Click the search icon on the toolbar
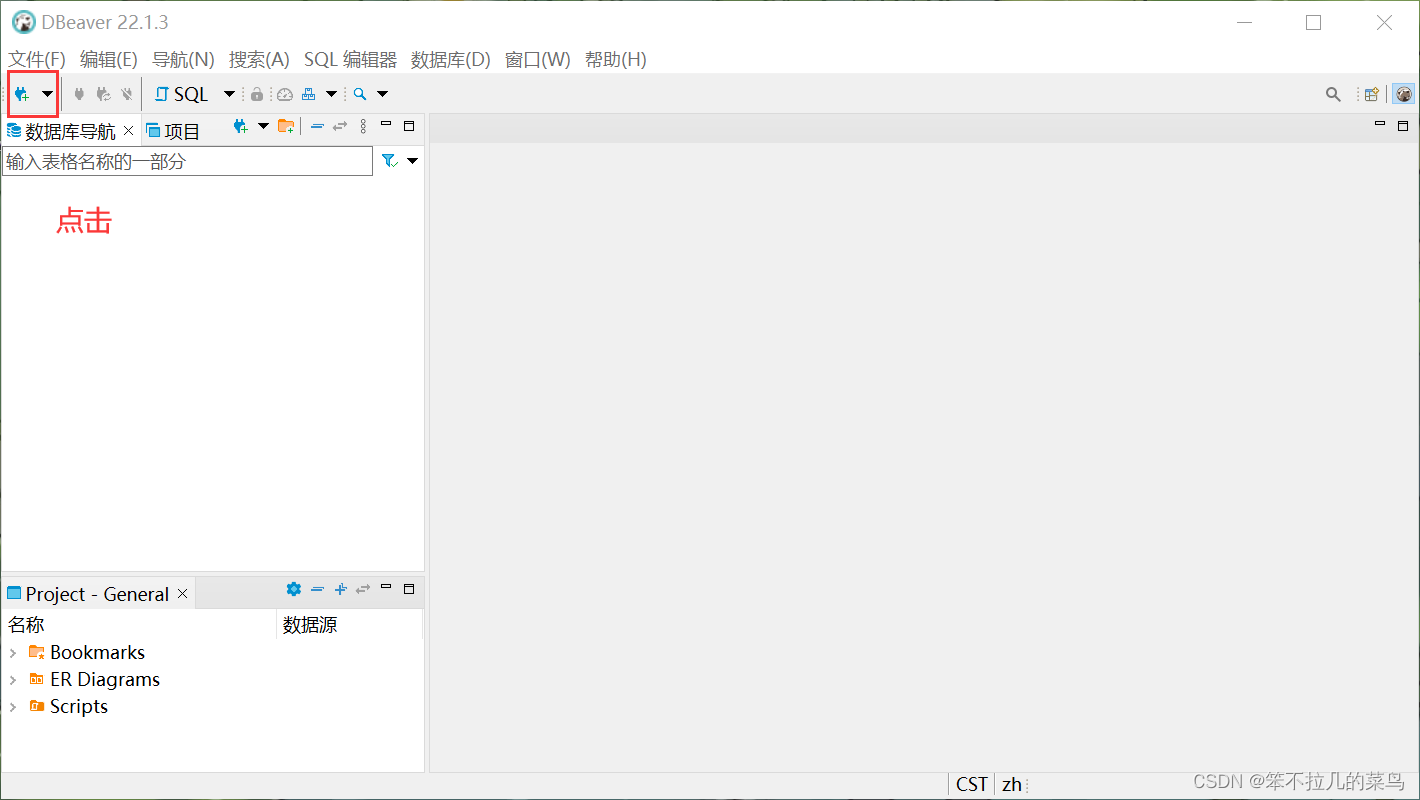The image size is (1420, 800). pyautogui.click(x=359, y=93)
